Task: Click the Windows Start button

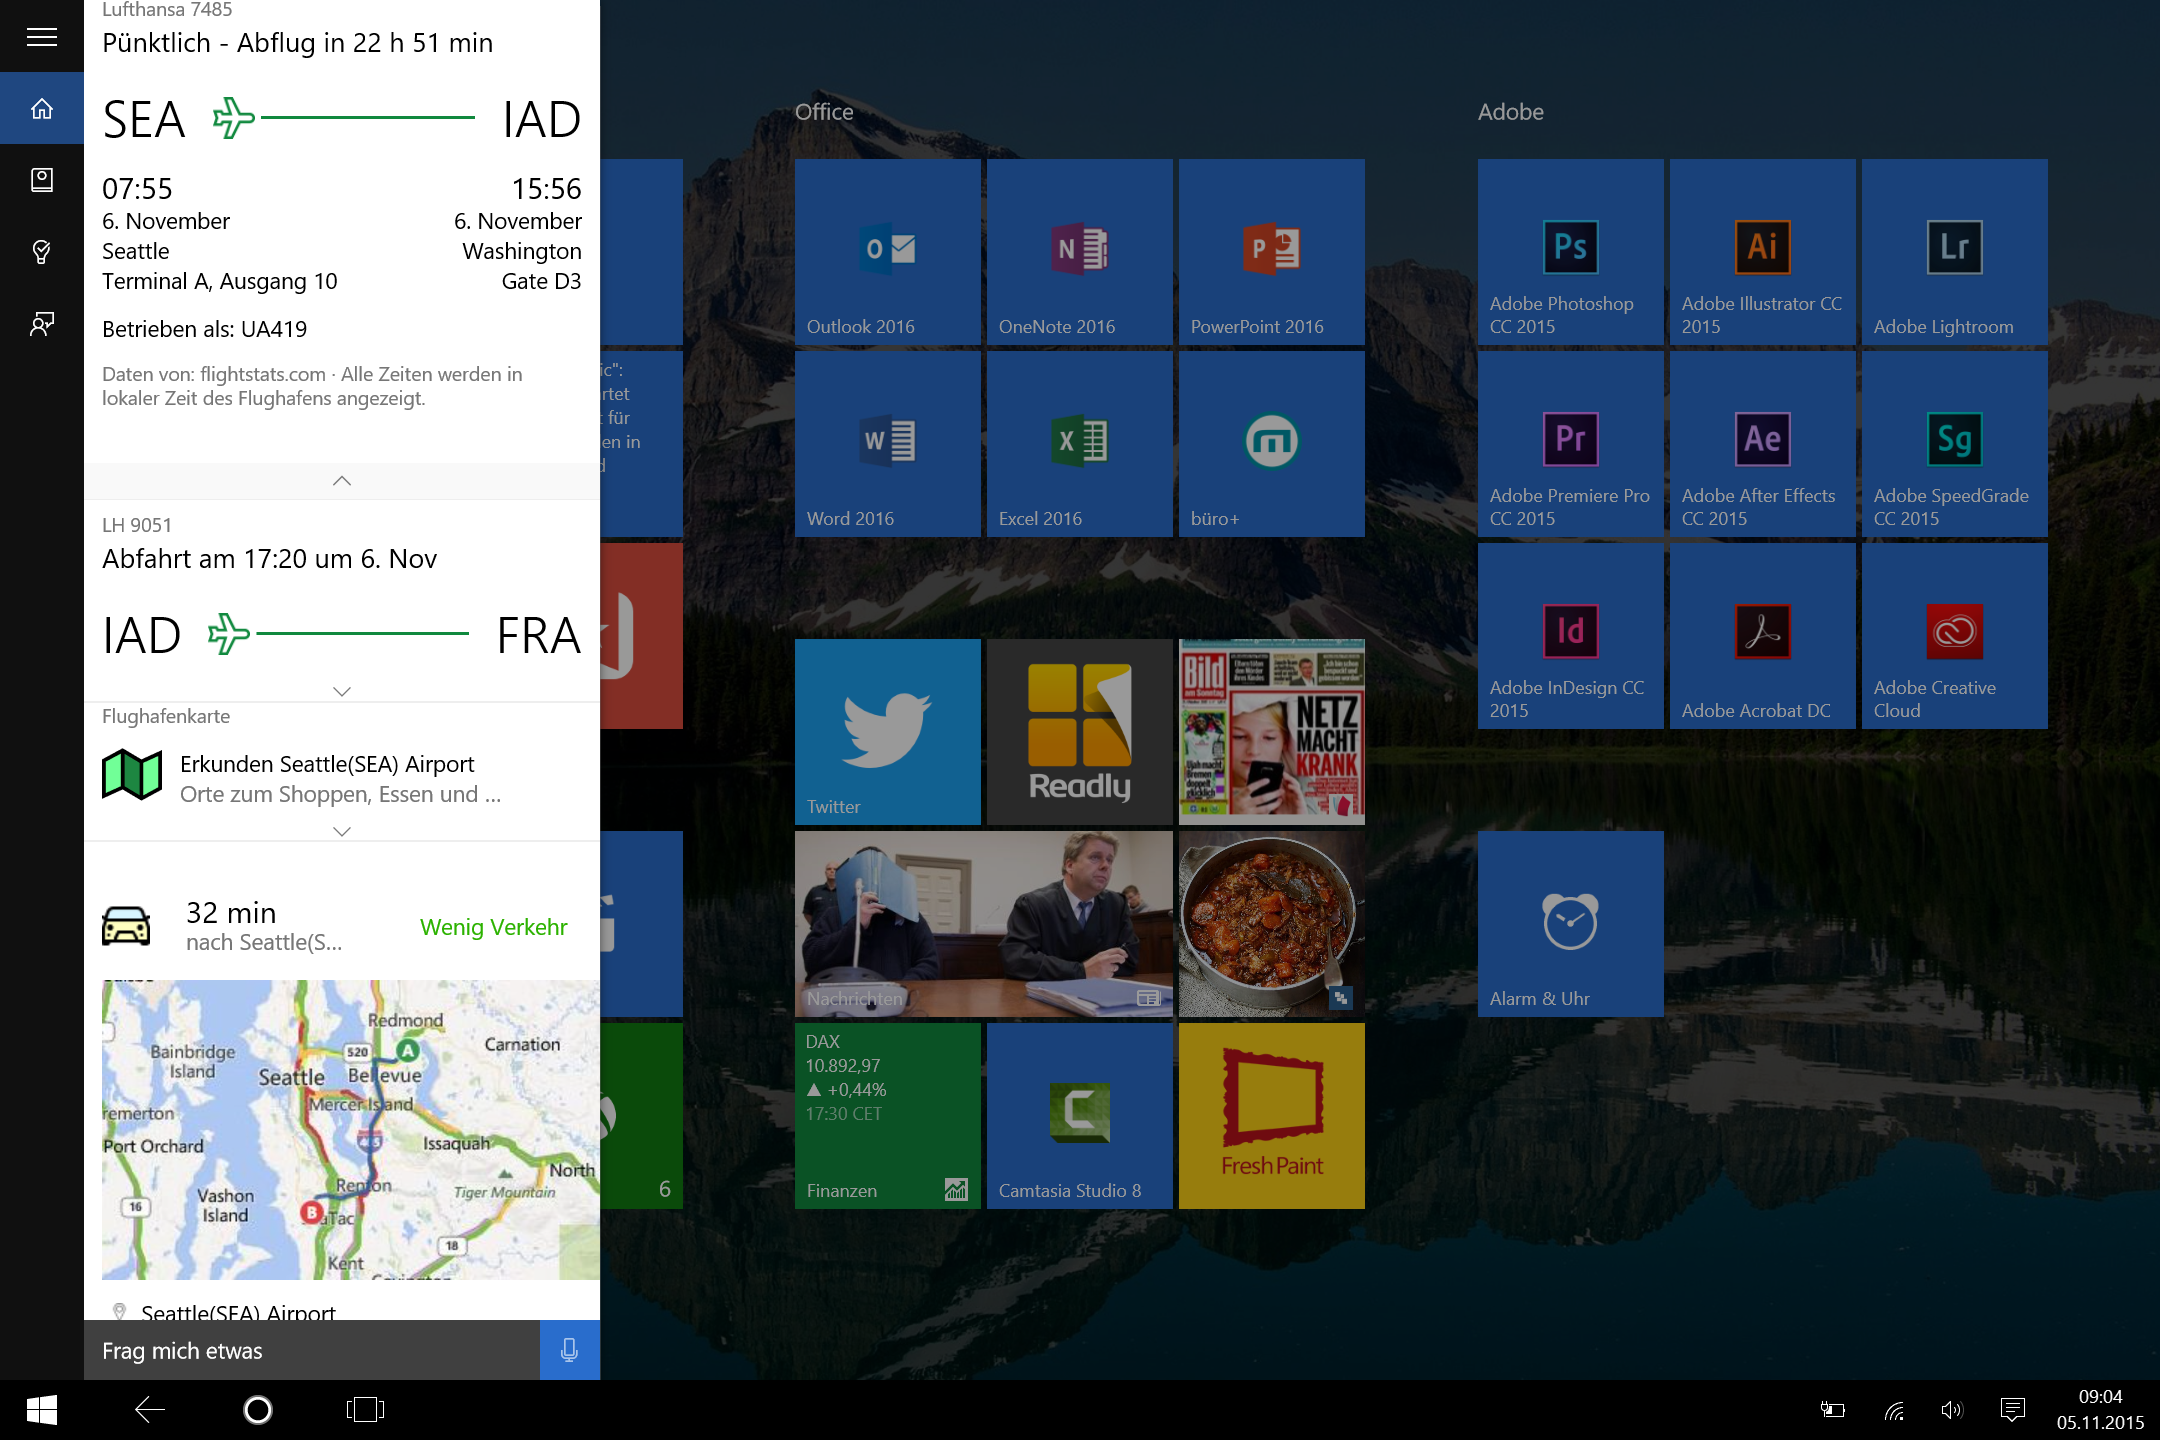Action: pos(41,1410)
